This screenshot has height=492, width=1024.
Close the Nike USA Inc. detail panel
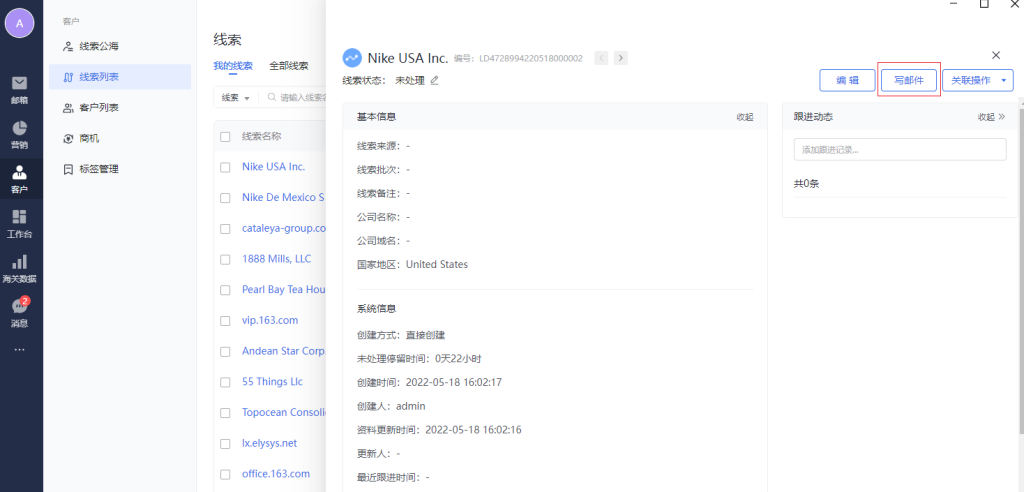pyautogui.click(x=995, y=56)
